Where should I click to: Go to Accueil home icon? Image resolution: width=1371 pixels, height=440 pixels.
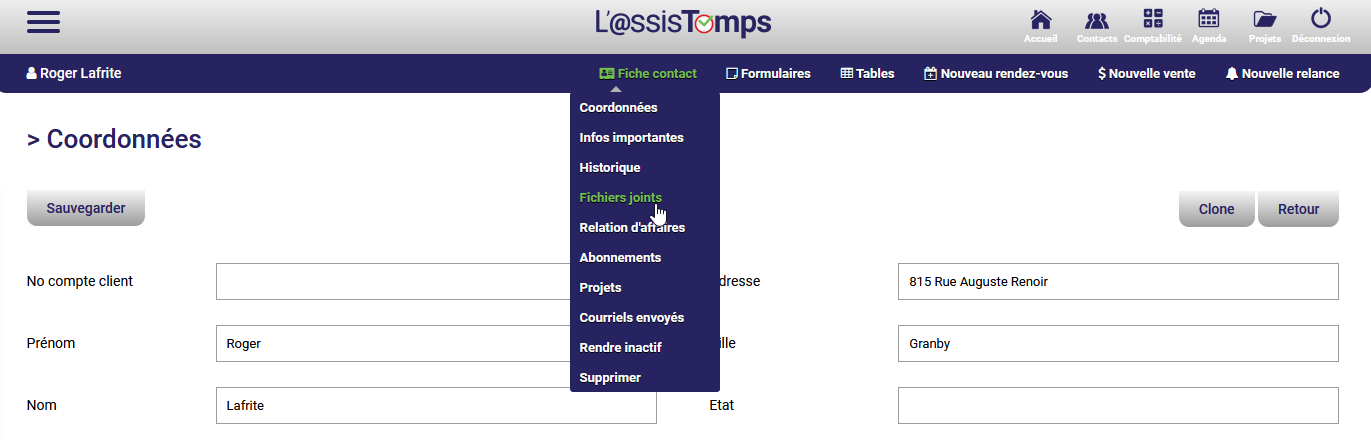[1040, 24]
